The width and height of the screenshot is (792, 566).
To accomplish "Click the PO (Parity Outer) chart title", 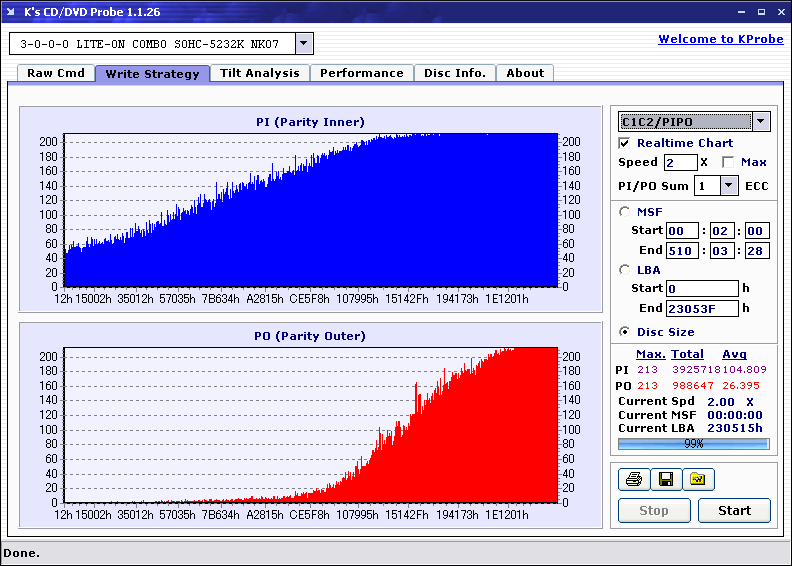I will pyautogui.click(x=310, y=336).
